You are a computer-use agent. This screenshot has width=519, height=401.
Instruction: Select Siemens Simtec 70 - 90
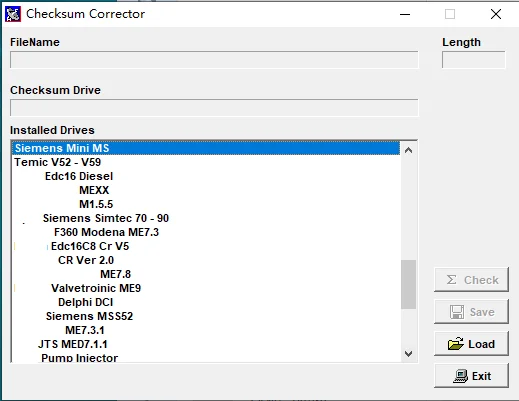pyautogui.click(x=106, y=218)
